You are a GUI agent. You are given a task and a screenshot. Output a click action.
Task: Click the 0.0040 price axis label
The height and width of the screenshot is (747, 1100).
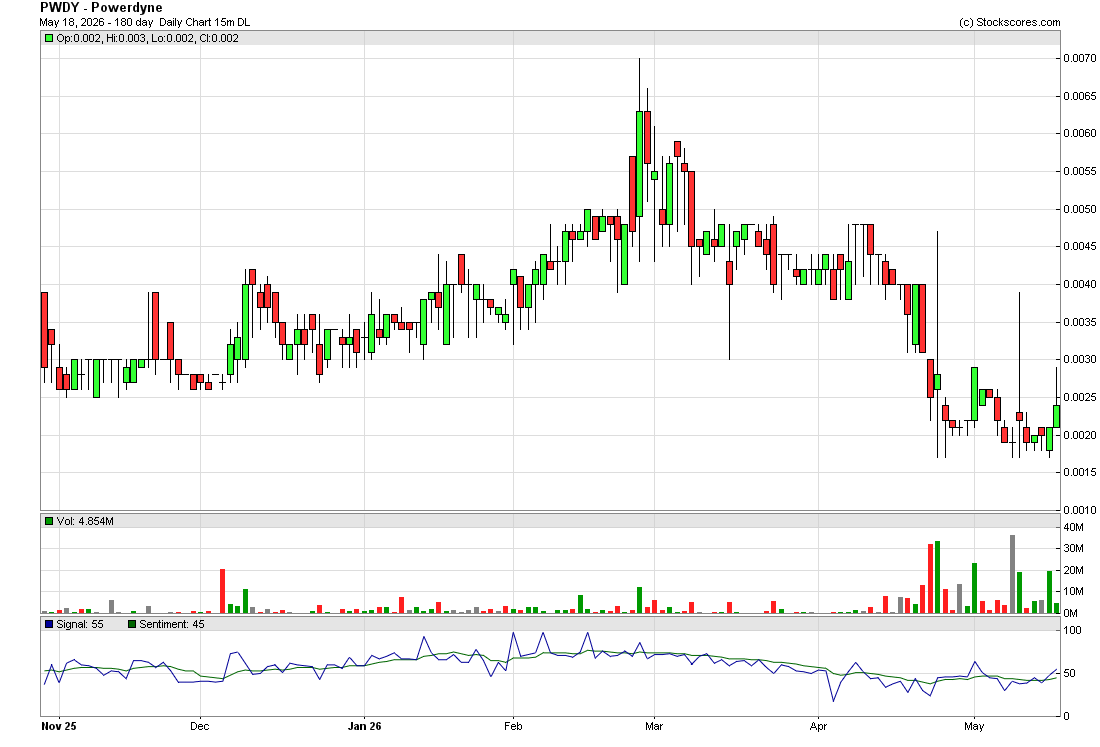[1079, 284]
